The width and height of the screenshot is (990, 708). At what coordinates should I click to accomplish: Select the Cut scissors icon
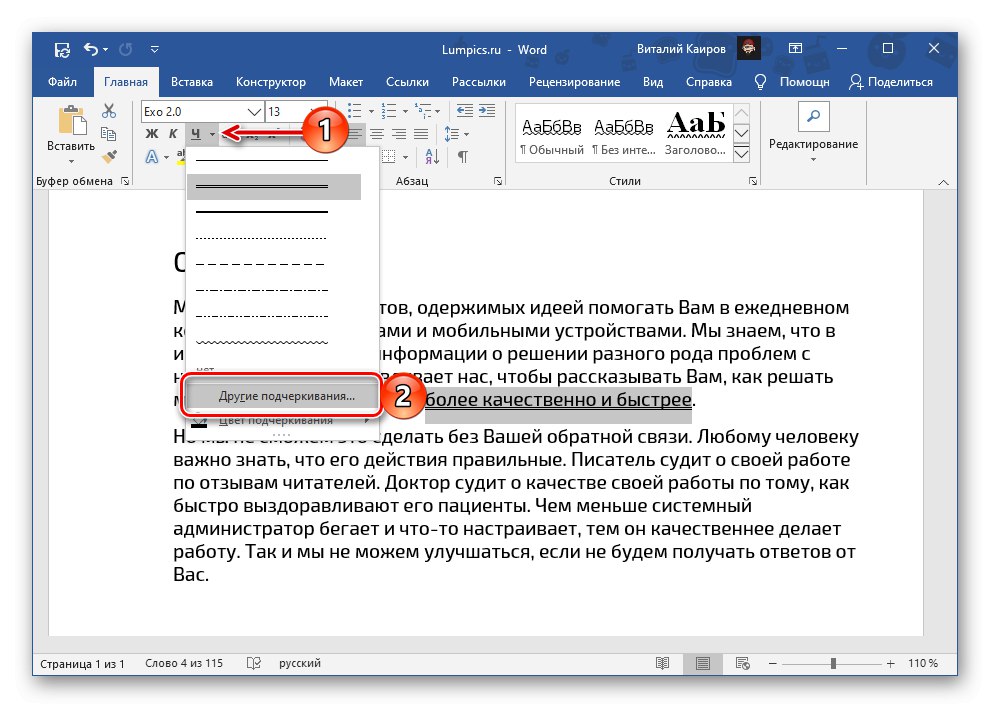click(110, 108)
